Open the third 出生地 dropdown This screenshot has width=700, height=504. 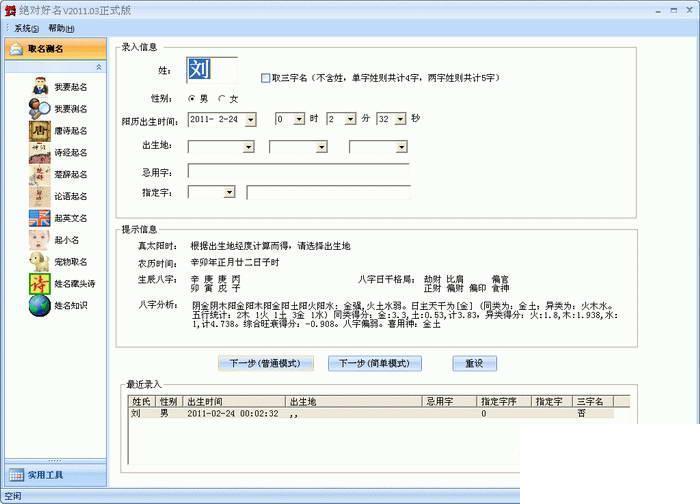(x=402, y=147)
